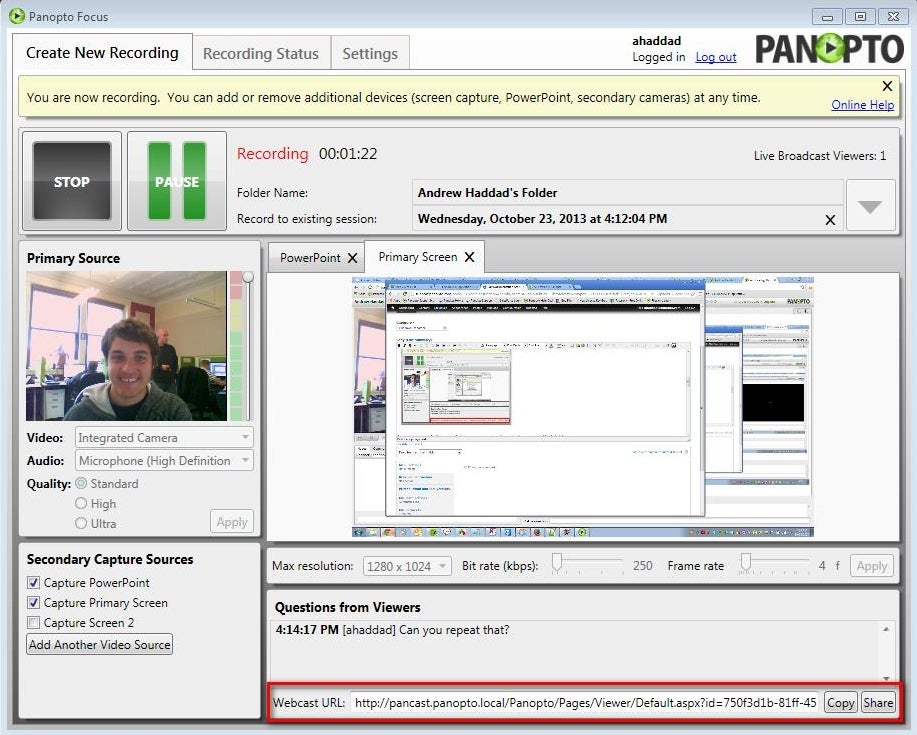
Task: Click Add Another Video Source button
Action: [99, 644]
